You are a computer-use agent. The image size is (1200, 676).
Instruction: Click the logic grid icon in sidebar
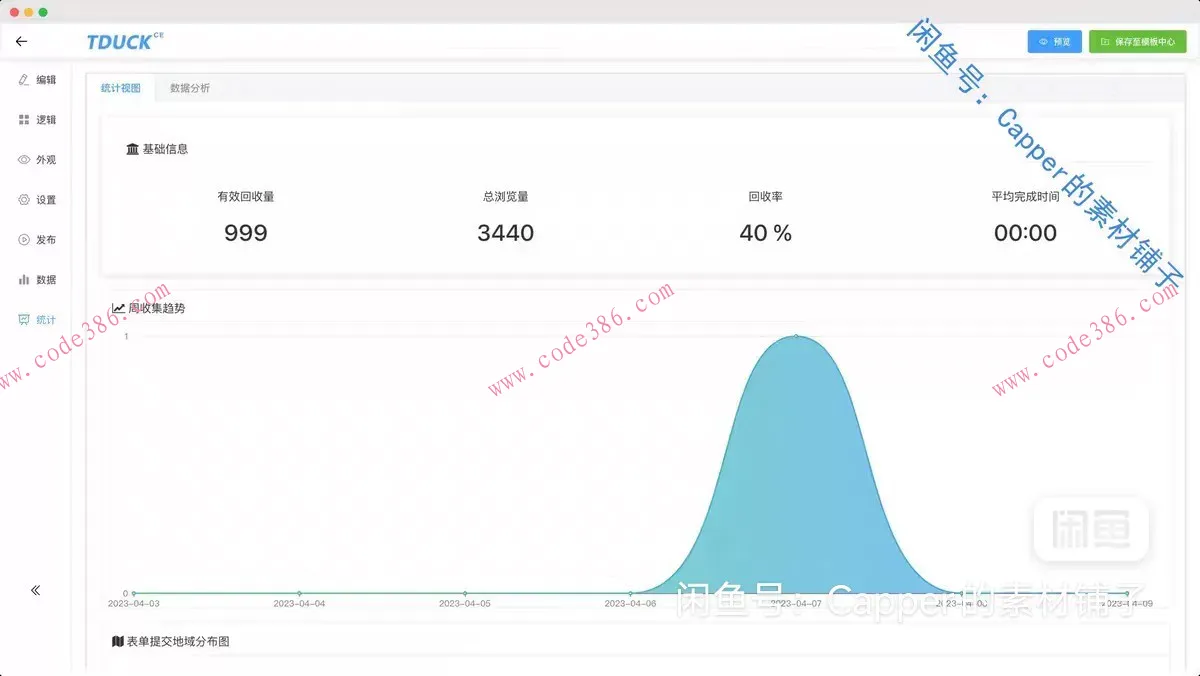pyautogui.click(x=24, y=119)
